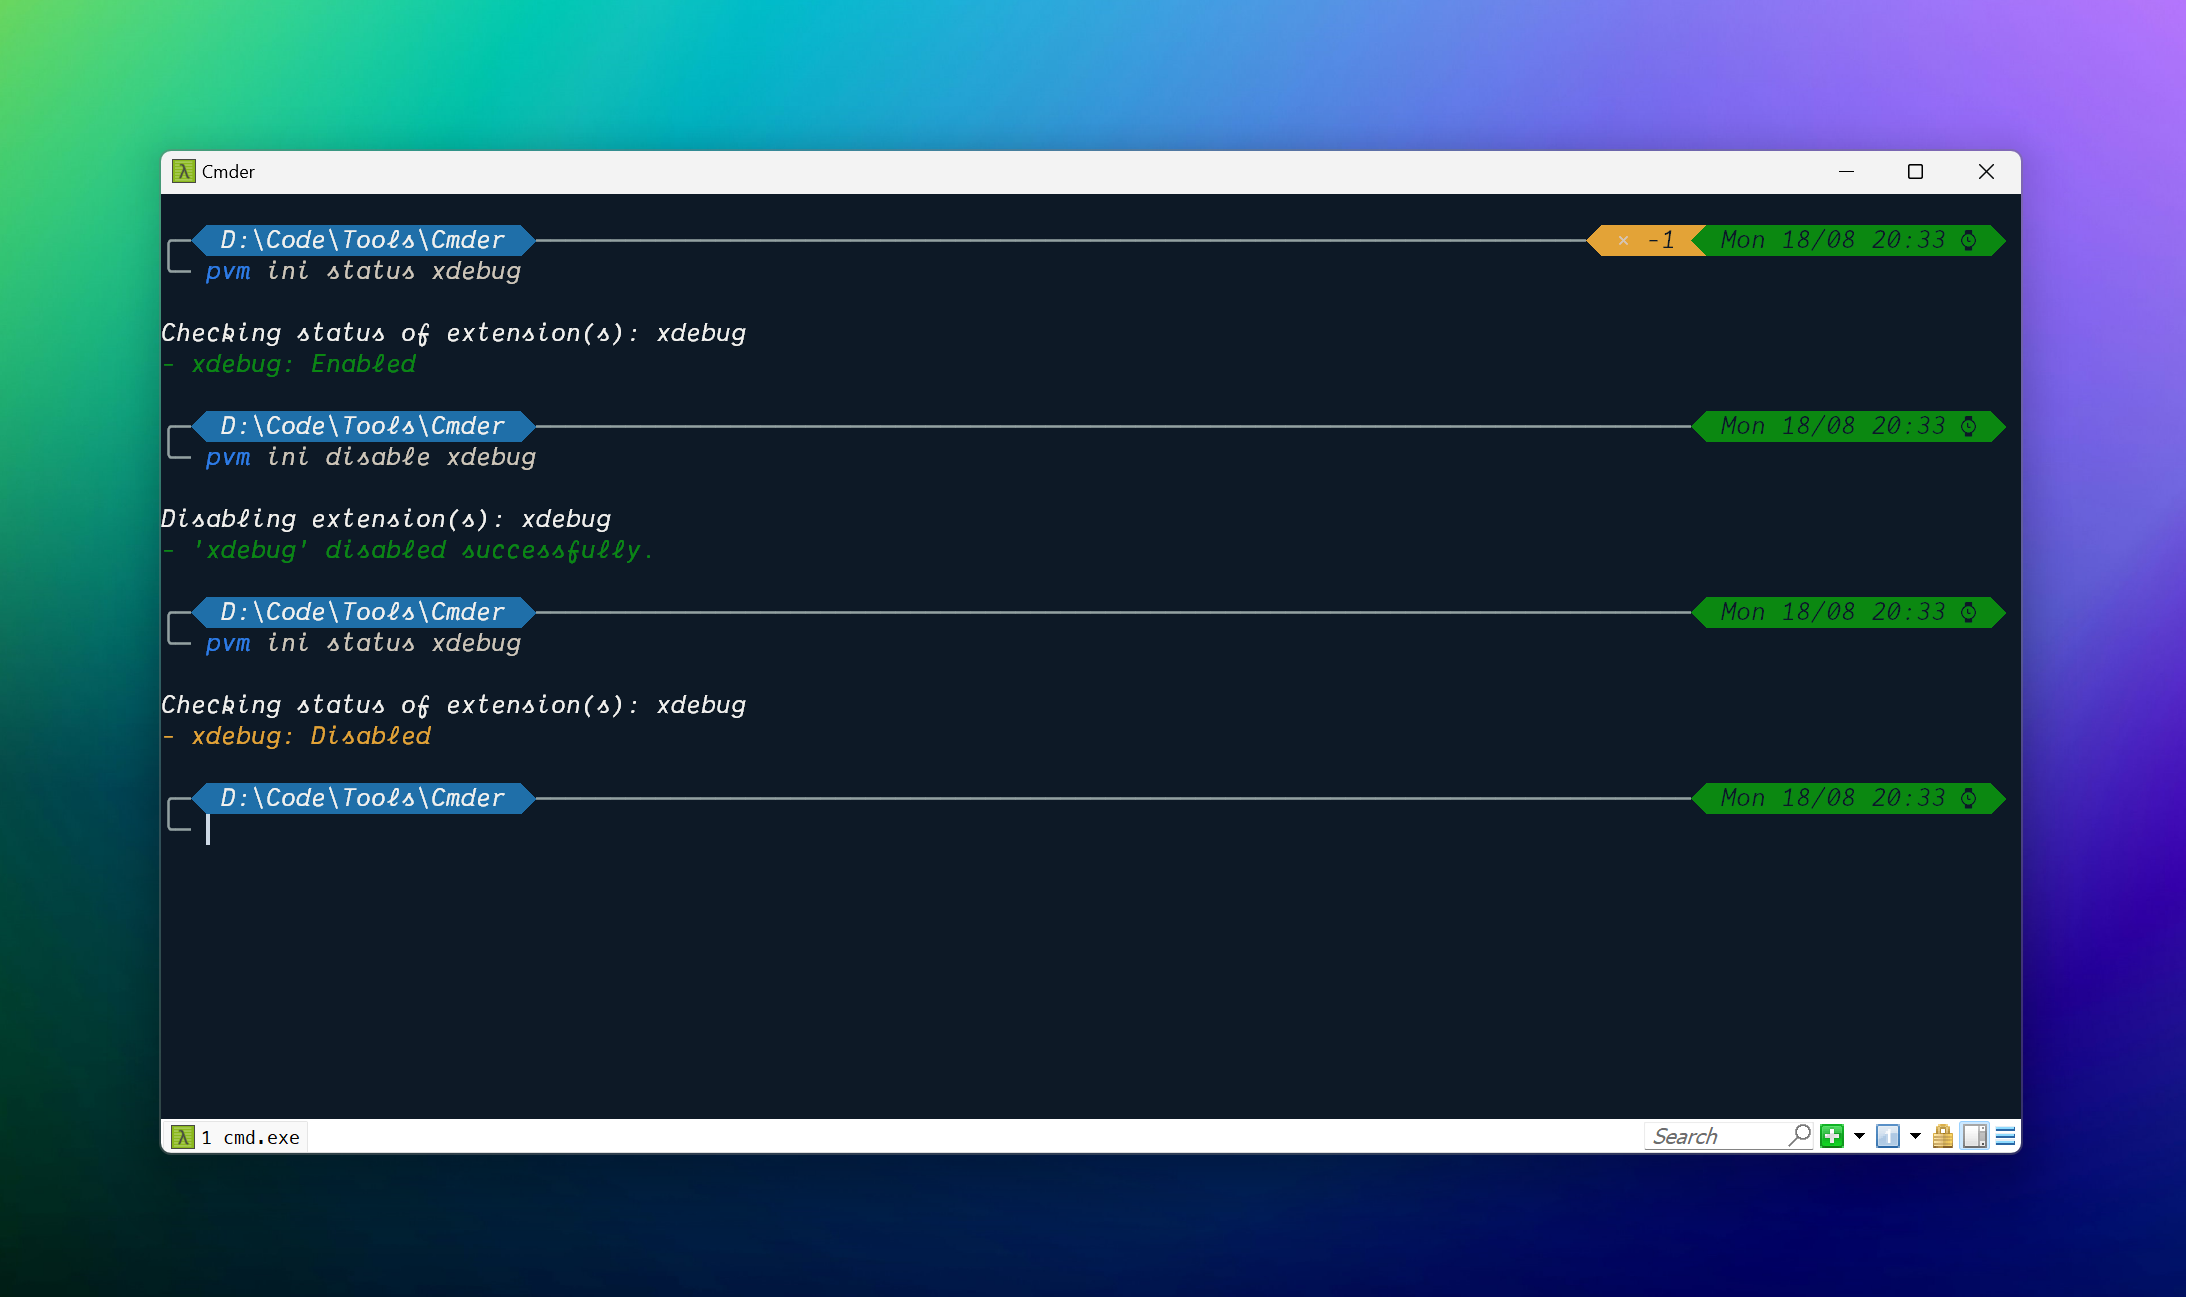Click the 'xdebug: Disabled' orange output text
The image size is (2186, 1297).
point(310,736)
